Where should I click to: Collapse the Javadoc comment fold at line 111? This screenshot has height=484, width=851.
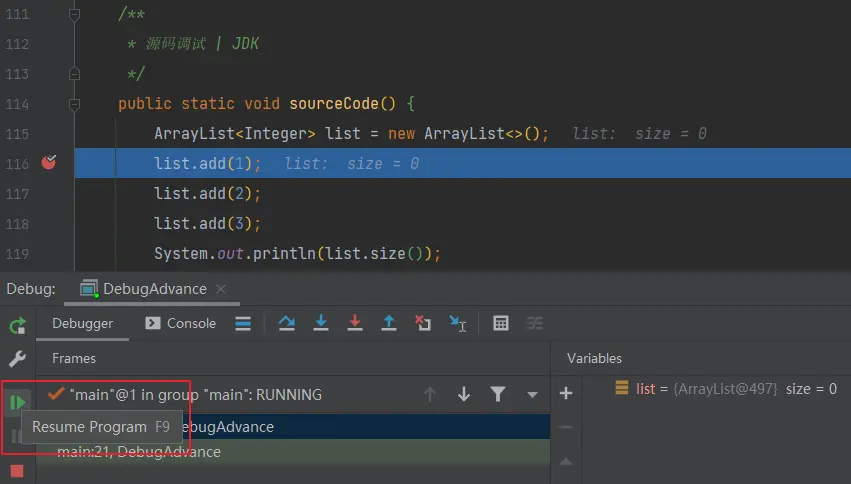pos(75,15)
